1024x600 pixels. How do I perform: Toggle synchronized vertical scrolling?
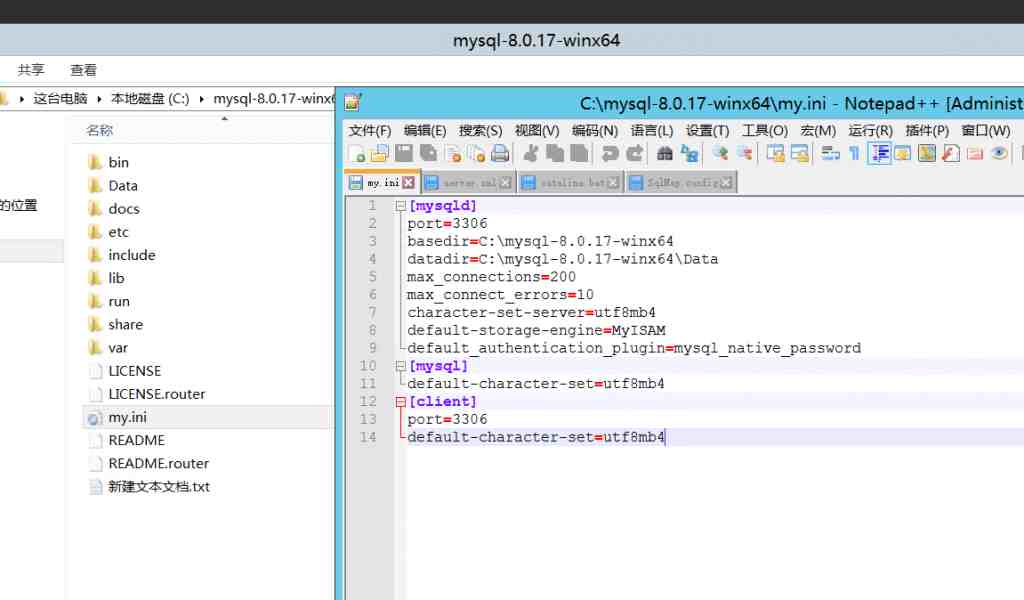pyautogui.click(x=776, y=153)
